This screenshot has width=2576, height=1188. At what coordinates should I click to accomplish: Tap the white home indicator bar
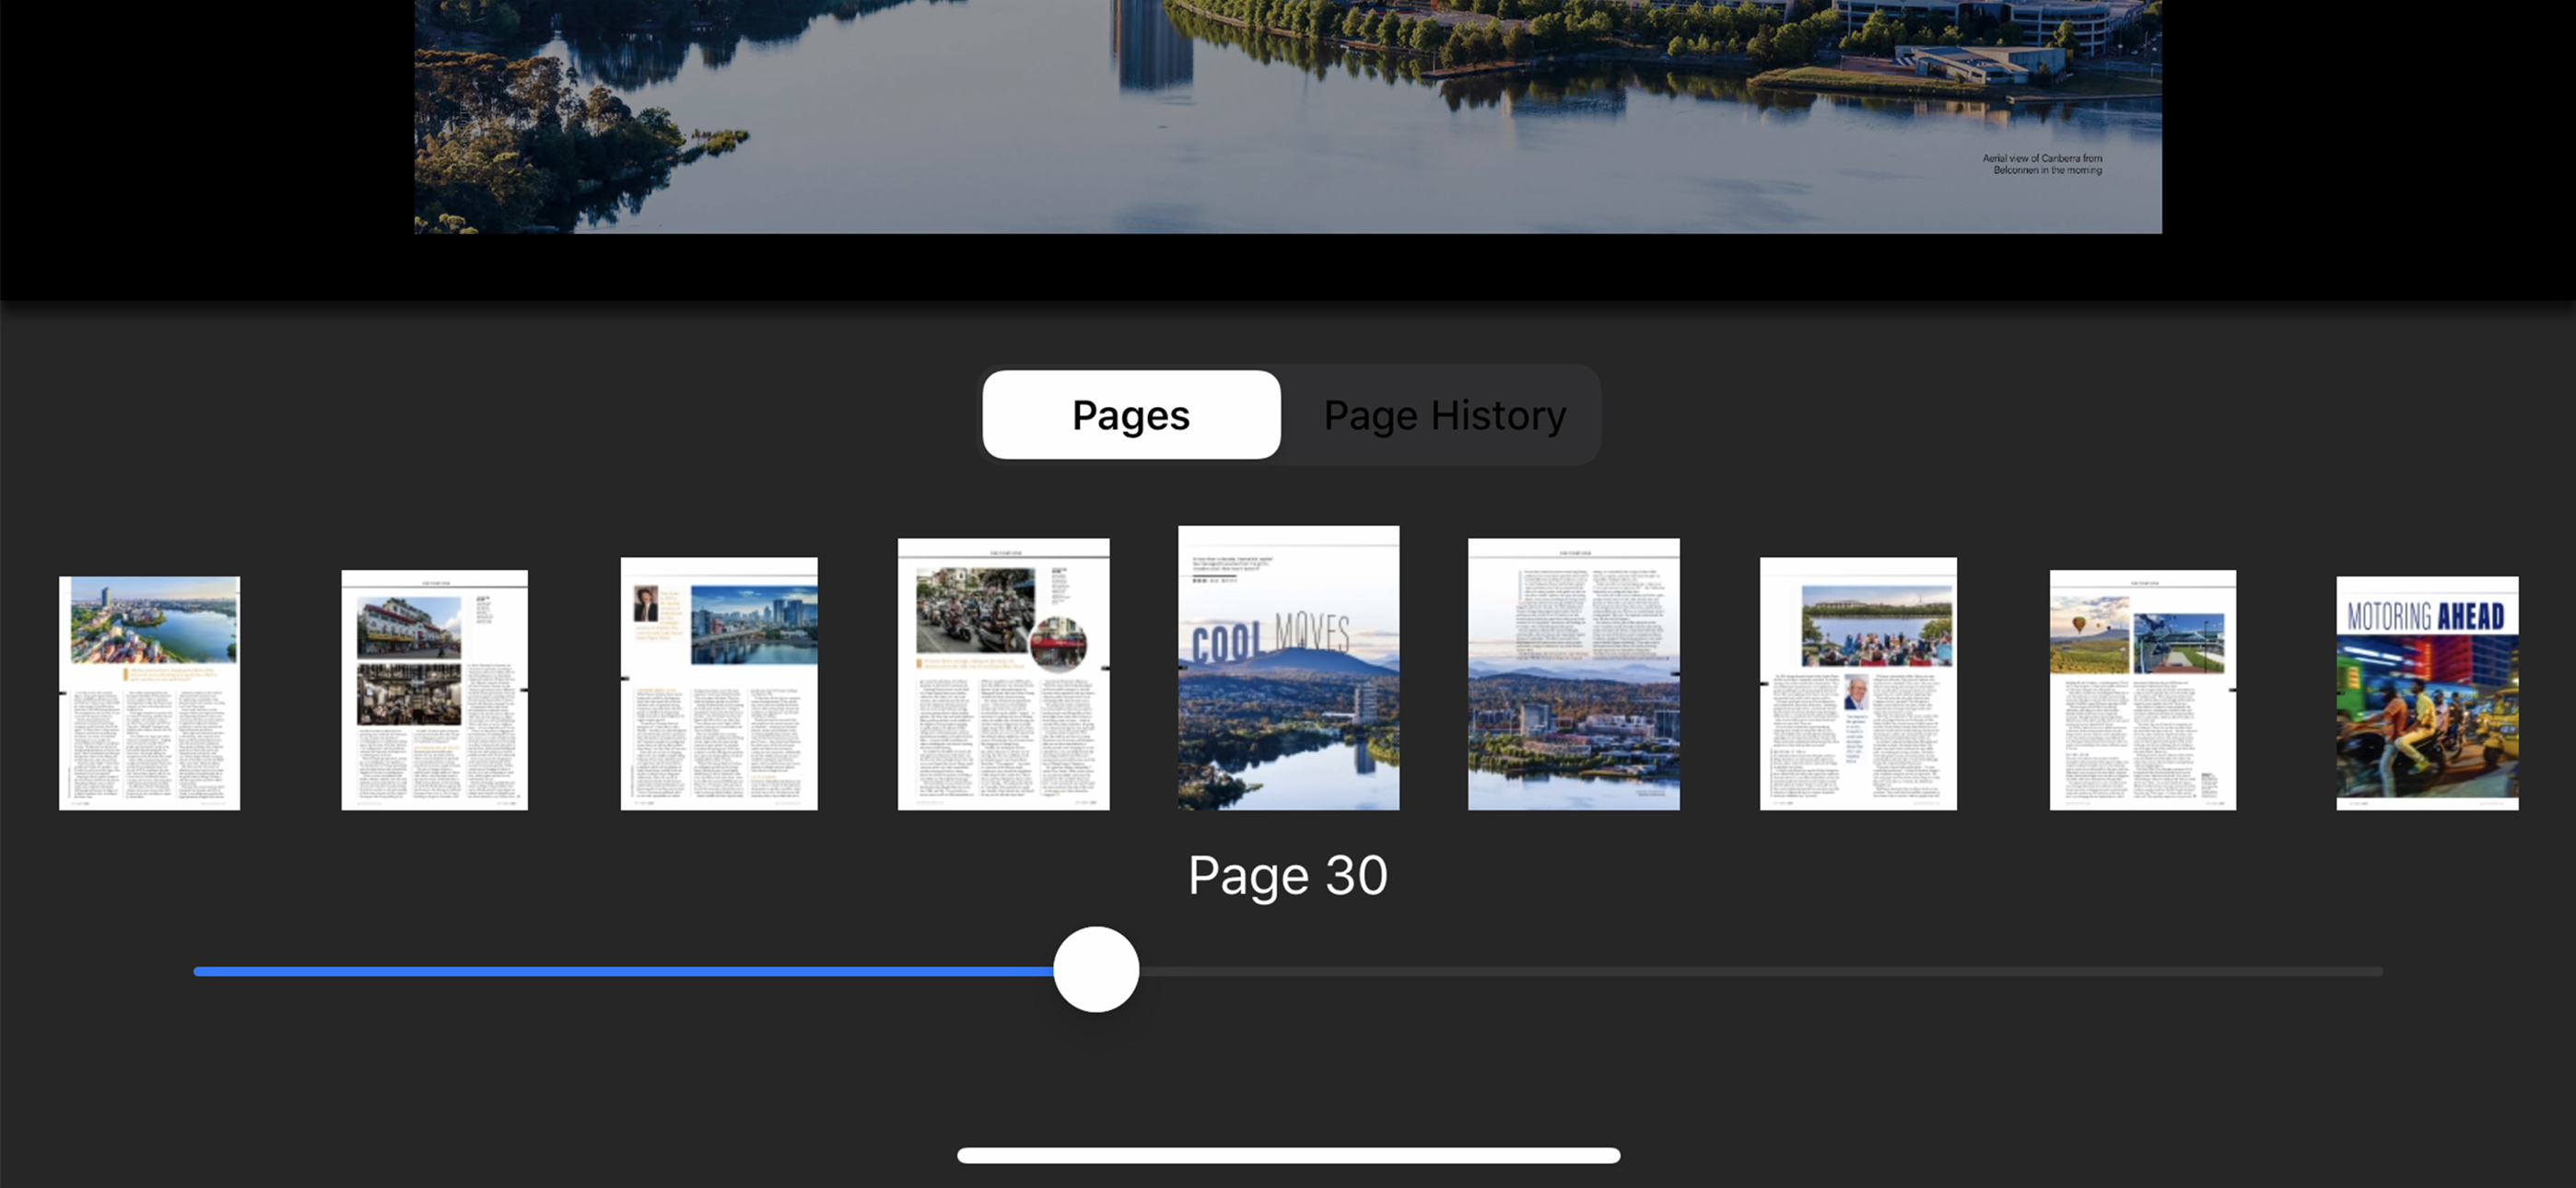(x=1288, y=1155)
